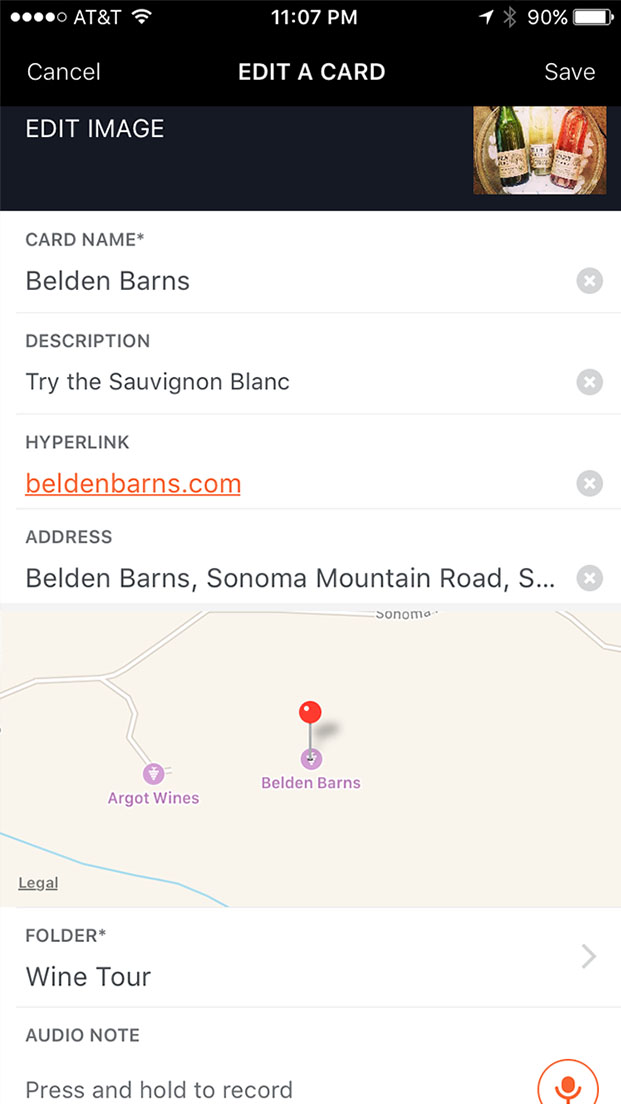Image resolution: width=621 pixels, height=1104 pixels.
Task: Save the card changes
Action: click(x=569, y=72)
